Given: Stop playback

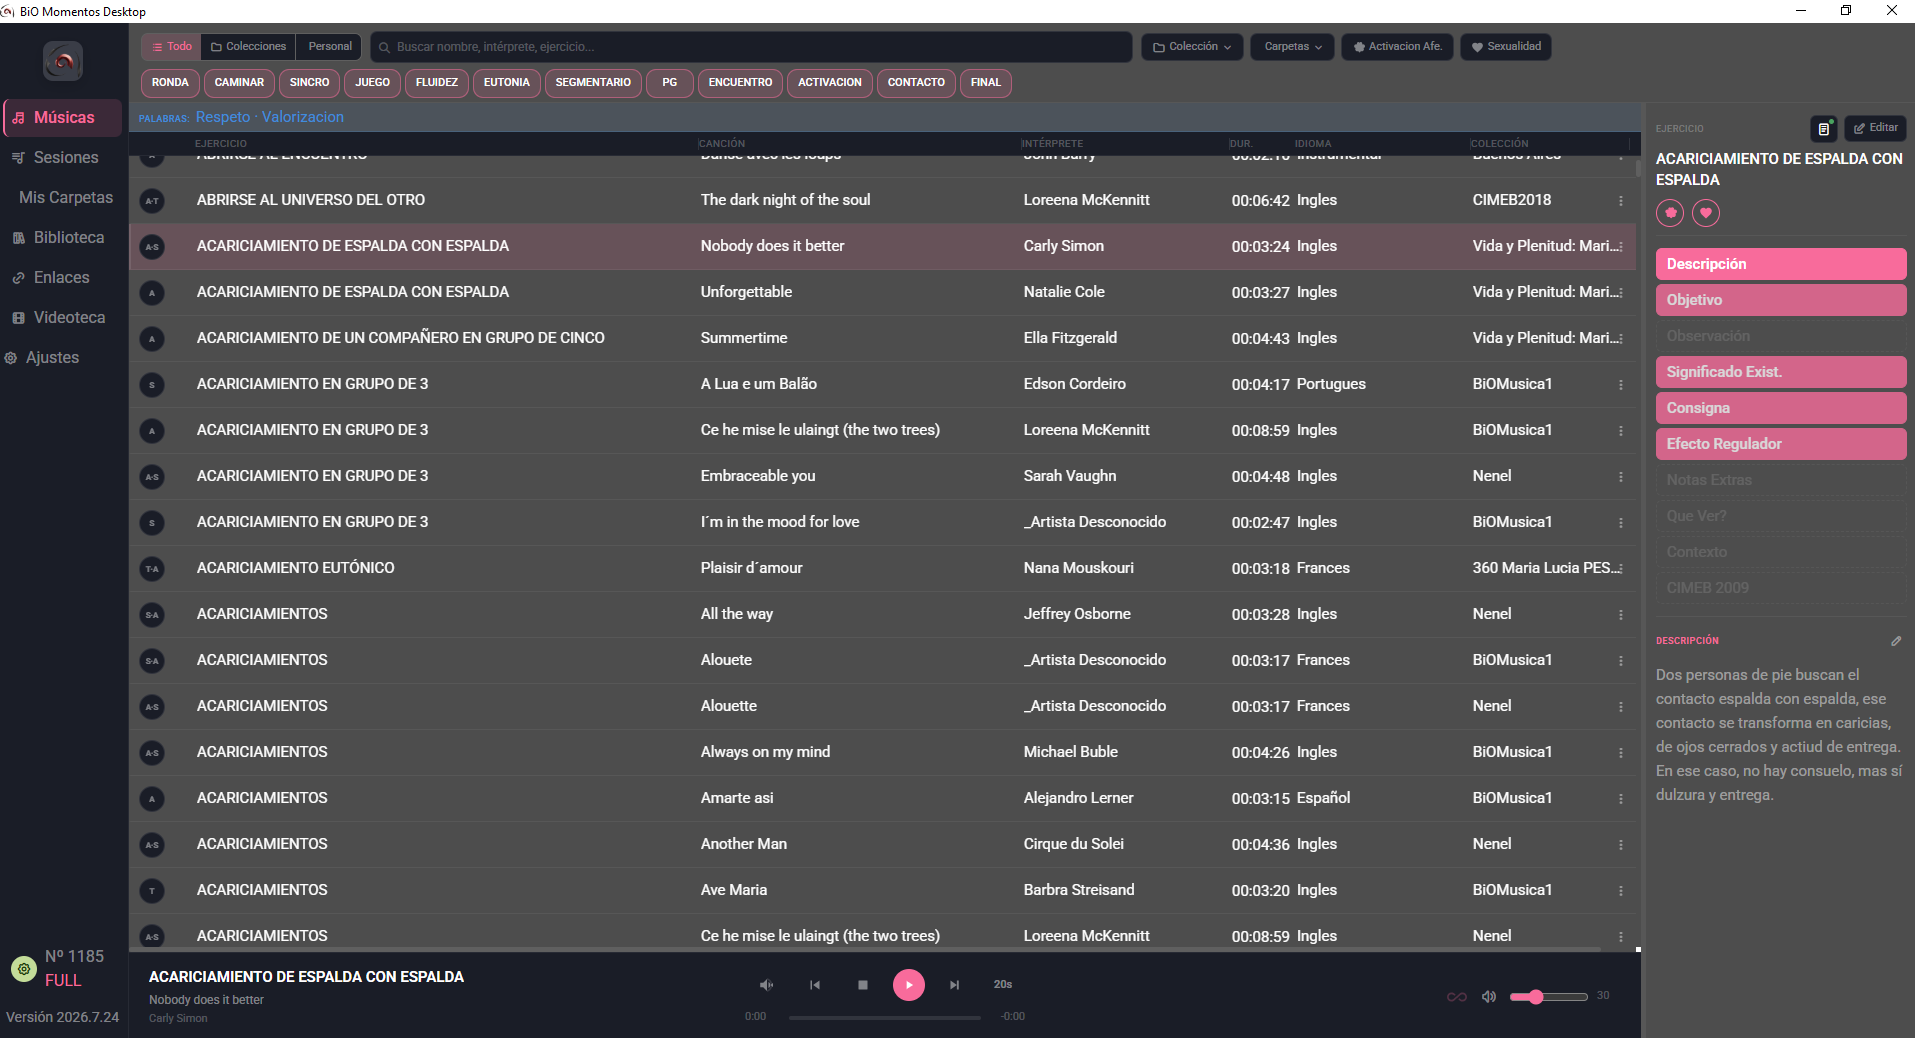Looking at the screenshot, I should pyautogui.click(x=863, y=985).
